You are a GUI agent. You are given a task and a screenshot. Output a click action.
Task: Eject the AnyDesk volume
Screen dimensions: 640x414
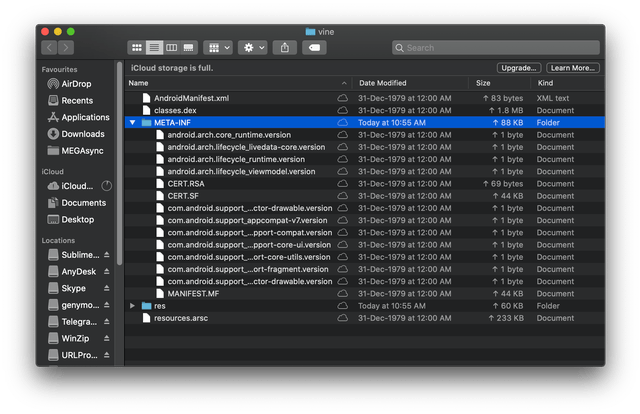(x=107, y=272)
